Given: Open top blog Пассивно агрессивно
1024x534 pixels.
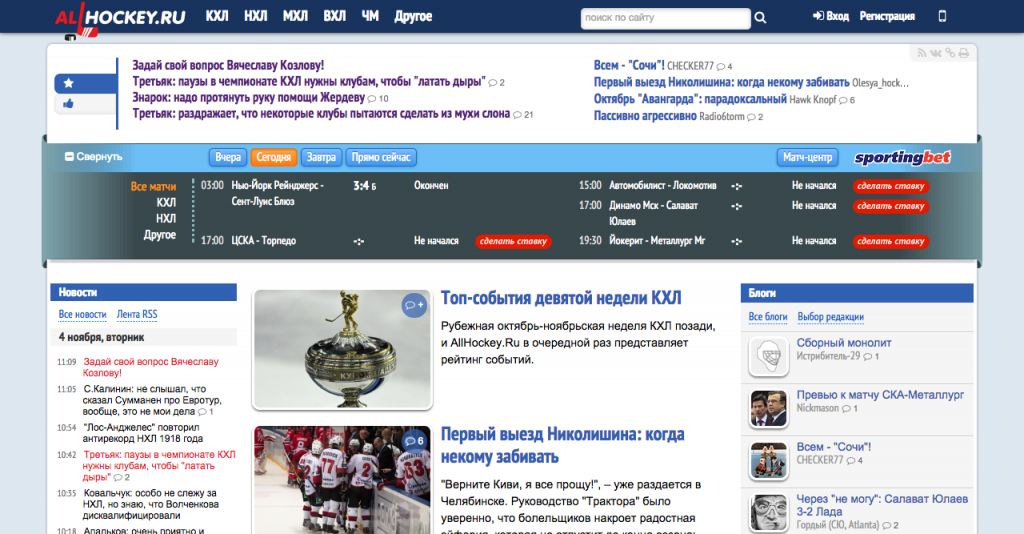Looking at the screenshot, I should coord(645,116).
